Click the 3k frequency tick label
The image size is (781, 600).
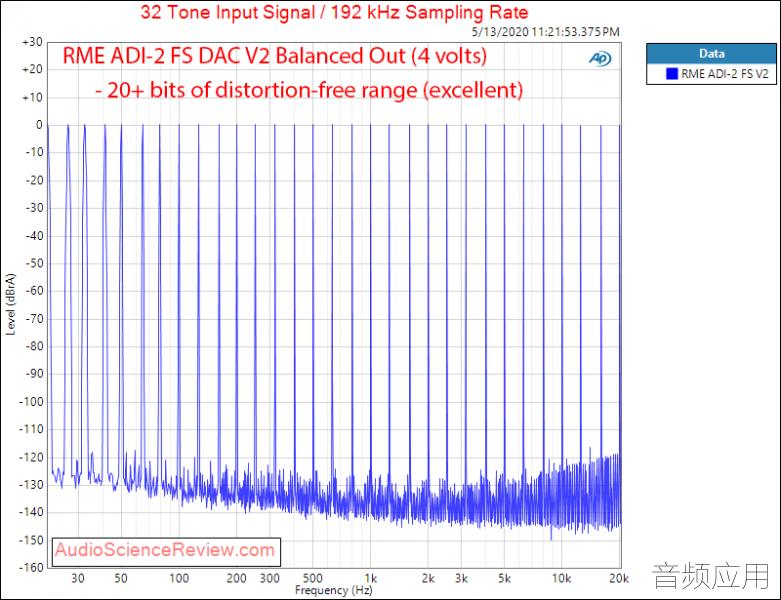click(x=462, y=579)
